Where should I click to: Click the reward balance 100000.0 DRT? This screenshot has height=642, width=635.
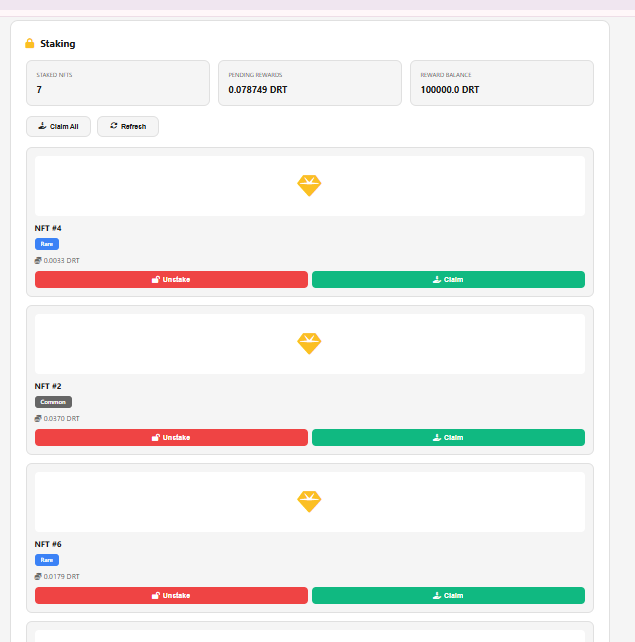coord(450,90)
